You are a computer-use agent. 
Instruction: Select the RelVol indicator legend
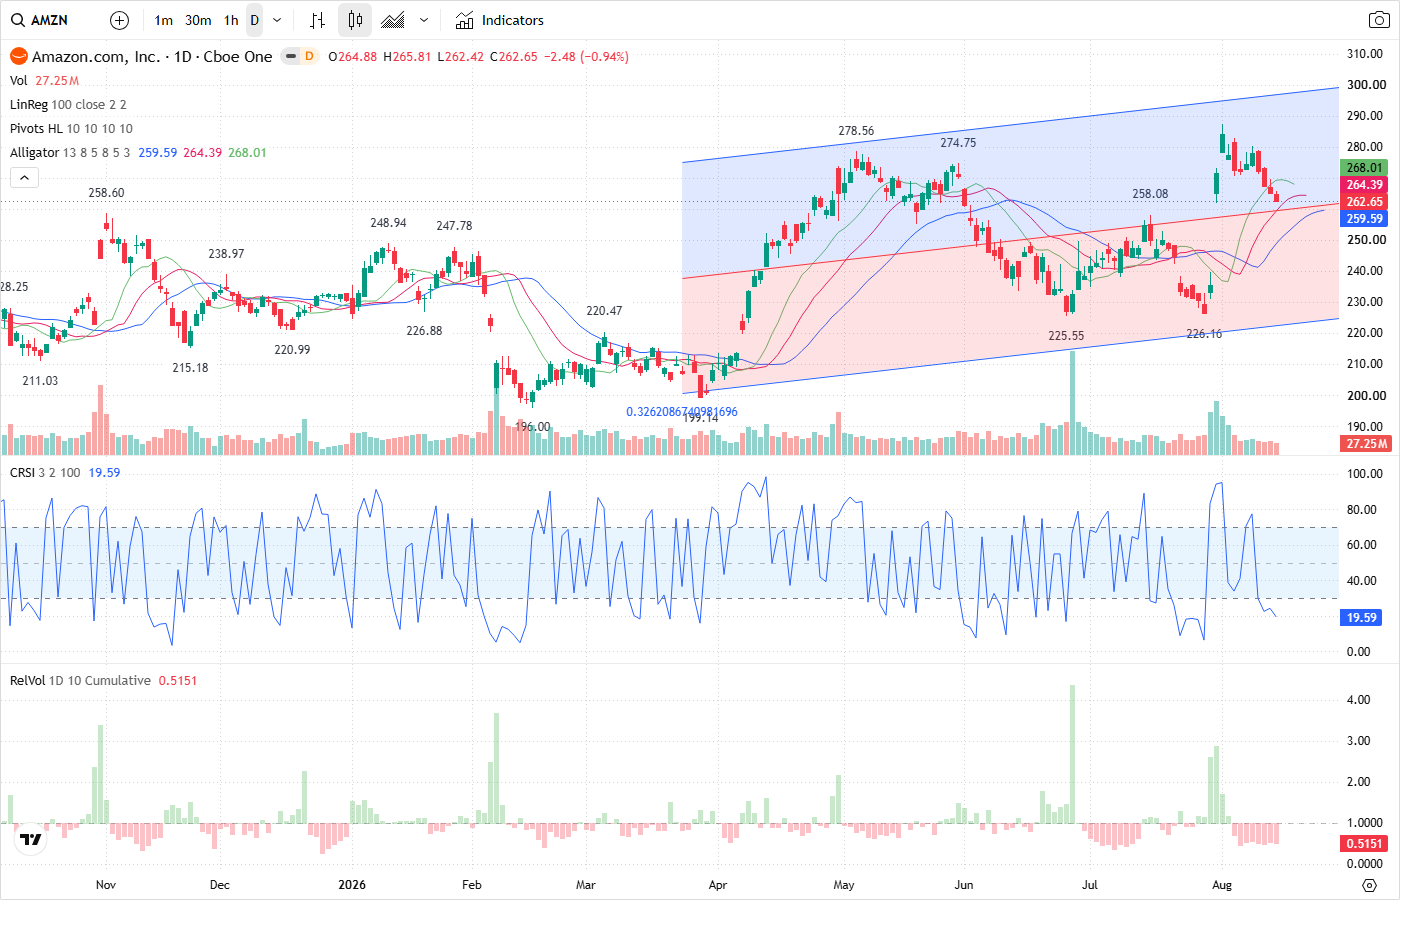click(28, 680)
